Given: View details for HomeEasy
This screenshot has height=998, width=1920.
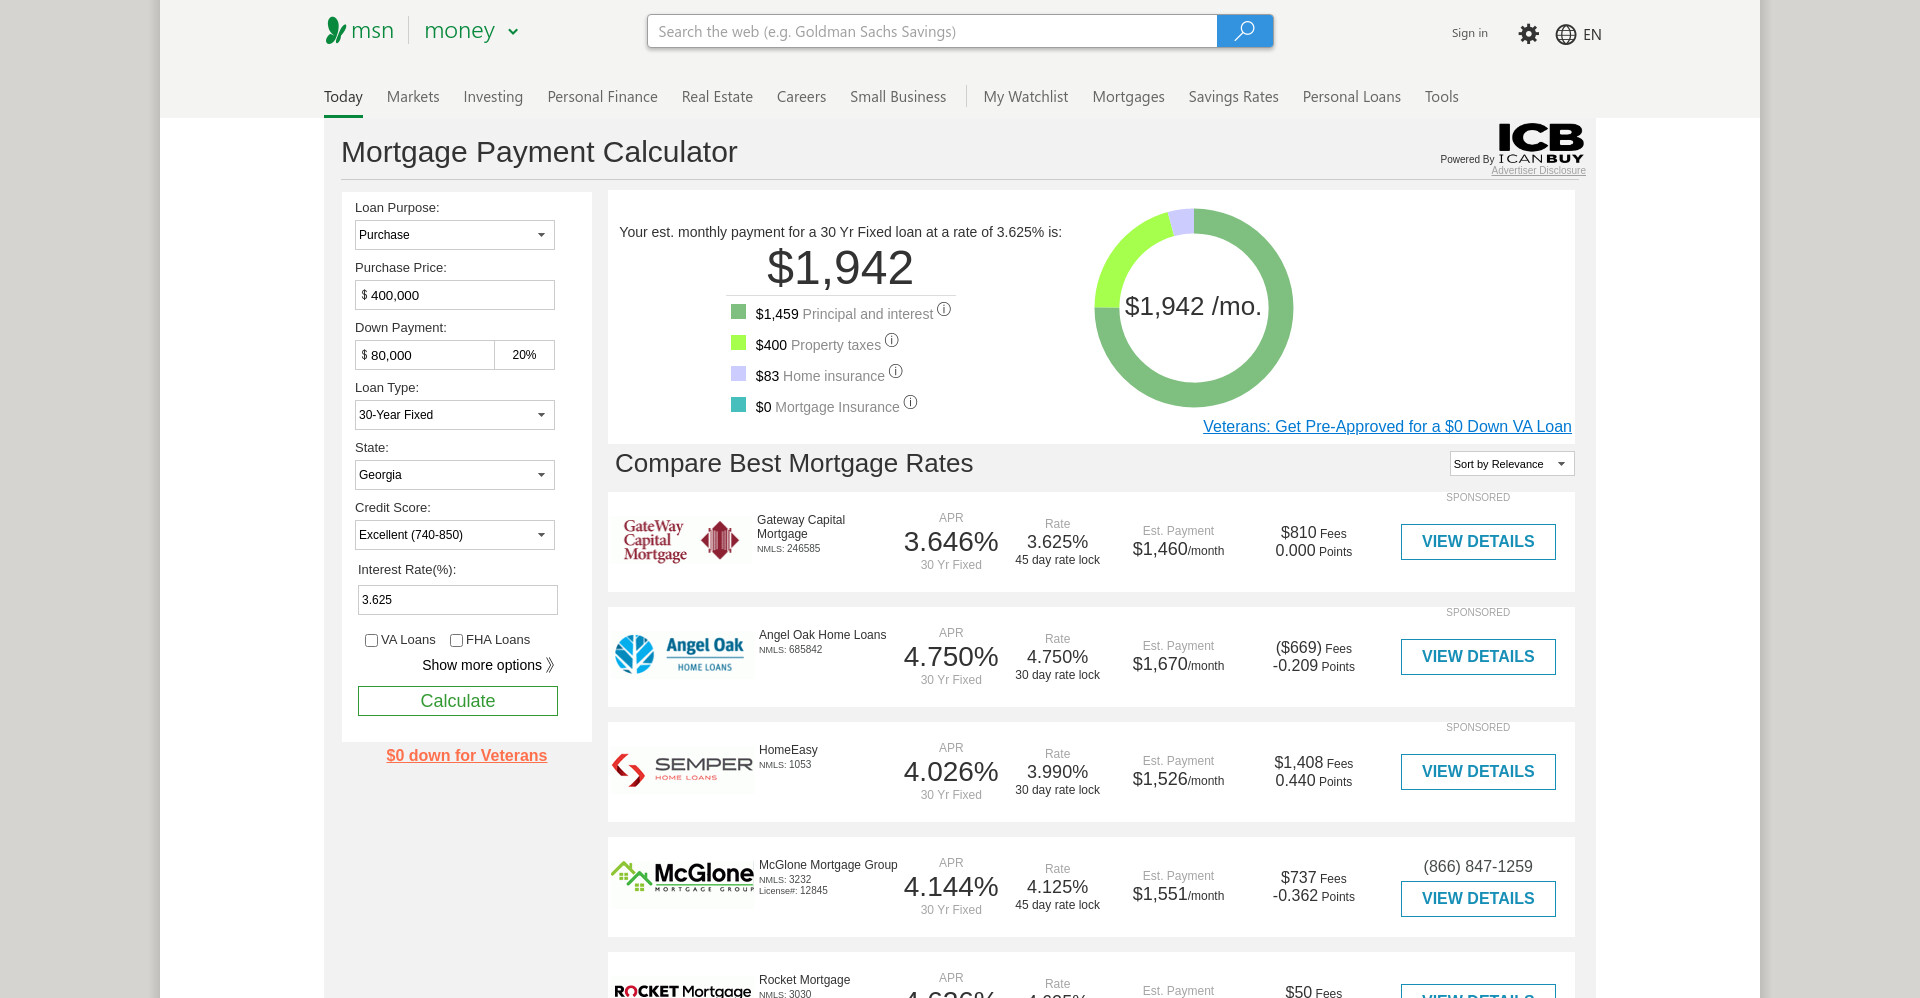Looking at the screenshot, I should click(1478, 772).
